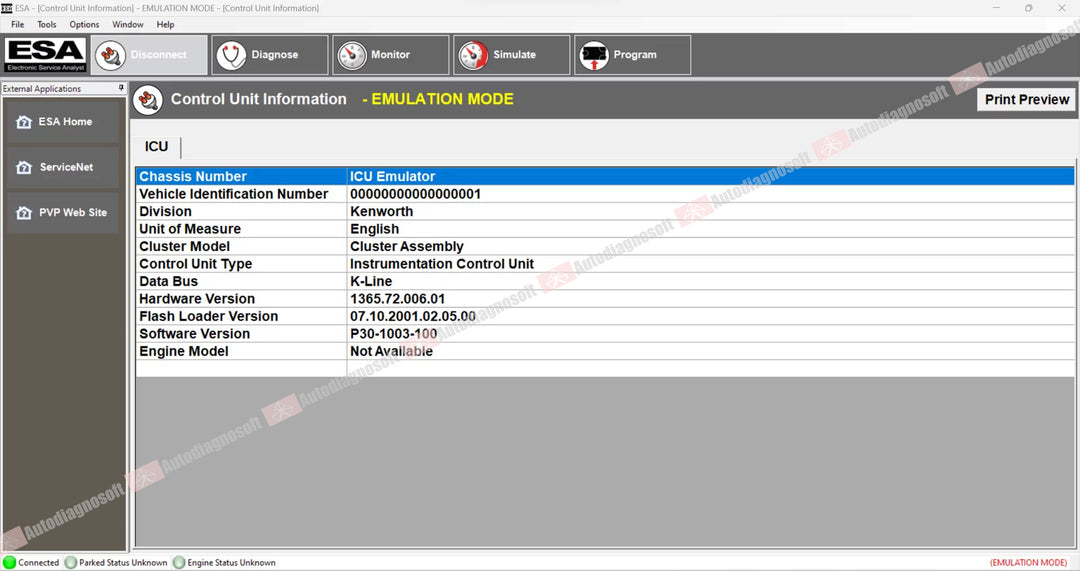Screen dimensions: 1080x571
Task: Open the Help menu
Action: tap(165, 24)
